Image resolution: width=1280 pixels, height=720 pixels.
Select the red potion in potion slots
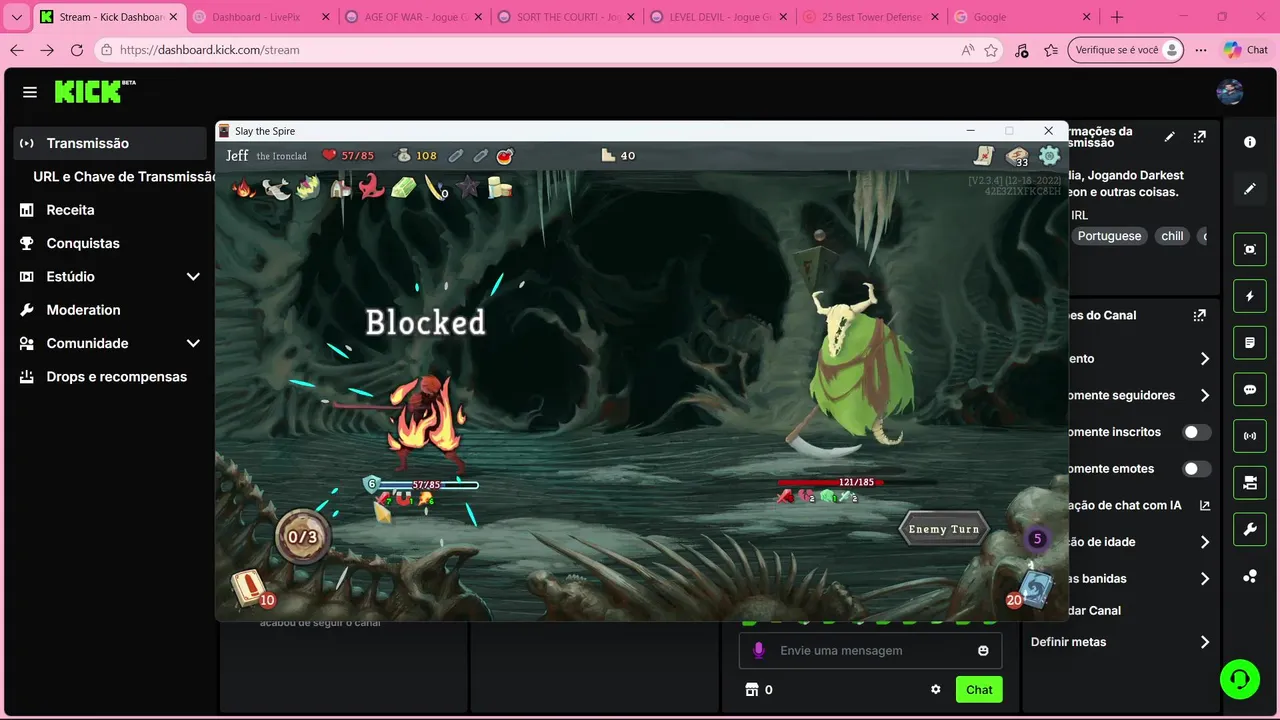point(505,155)
